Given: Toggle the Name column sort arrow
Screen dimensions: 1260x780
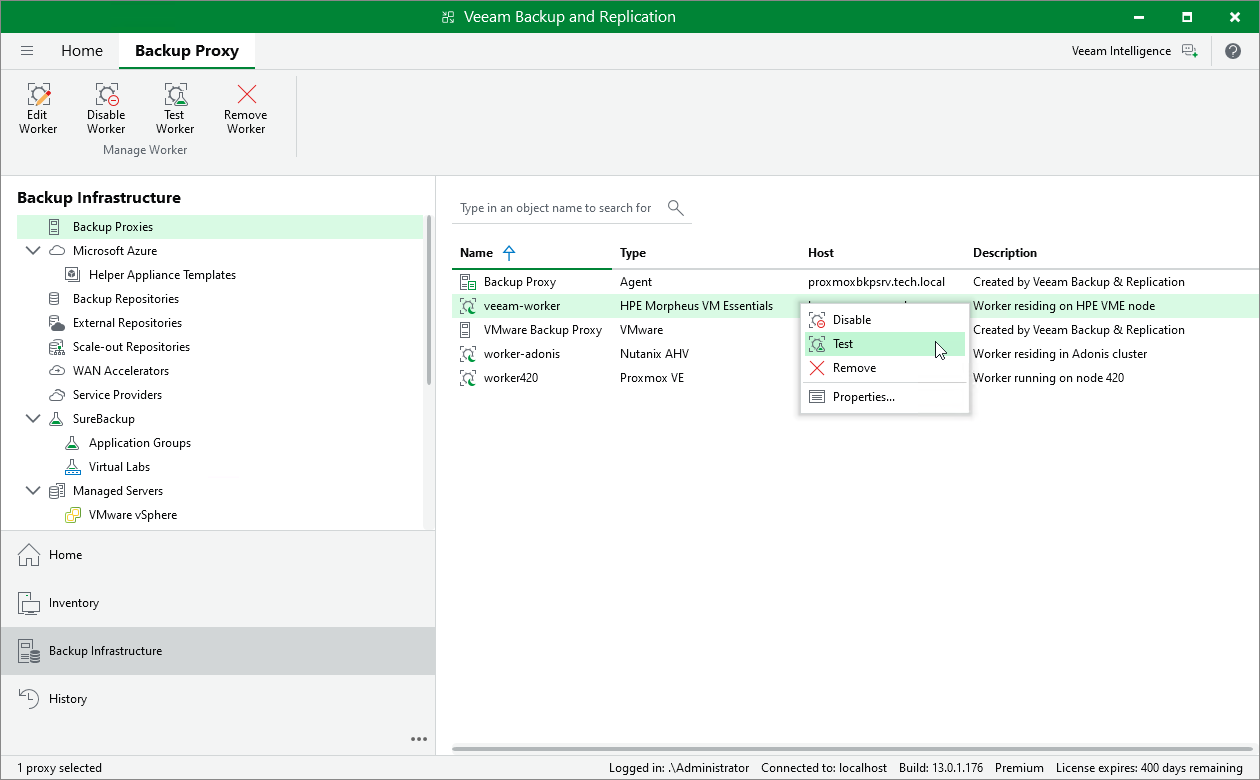Looking at the screenshot, I should point(509,253).
